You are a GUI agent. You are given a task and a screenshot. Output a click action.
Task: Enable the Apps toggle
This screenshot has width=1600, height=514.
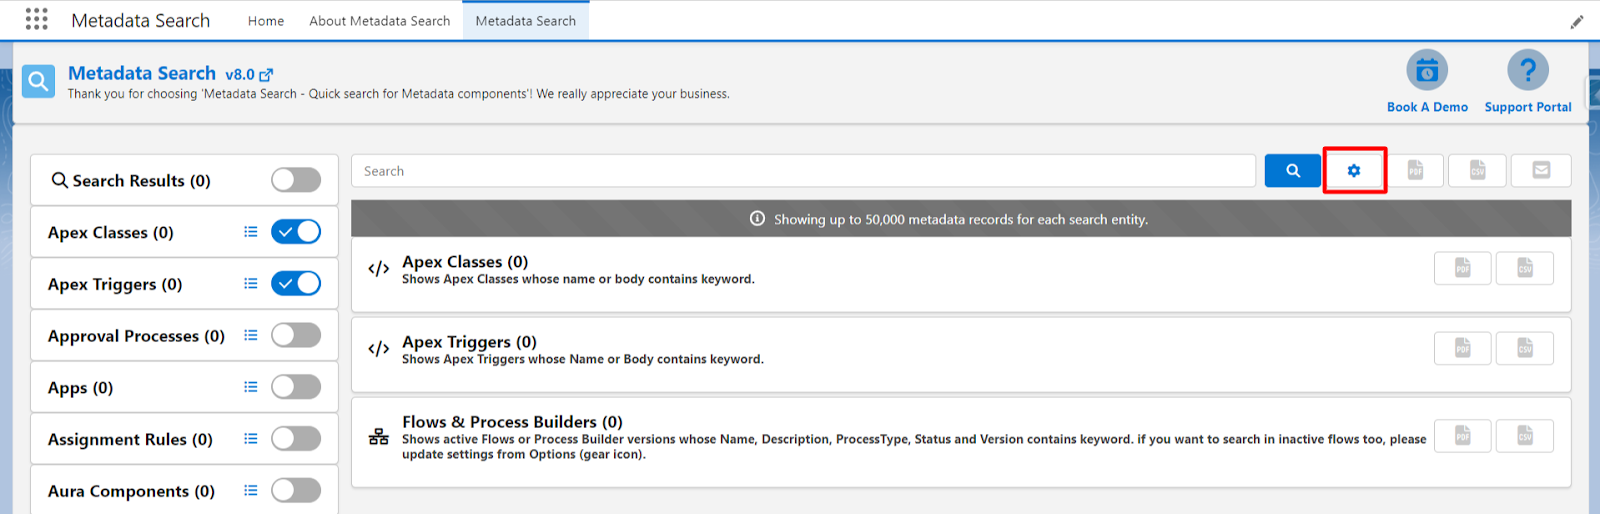click(296, 387)
